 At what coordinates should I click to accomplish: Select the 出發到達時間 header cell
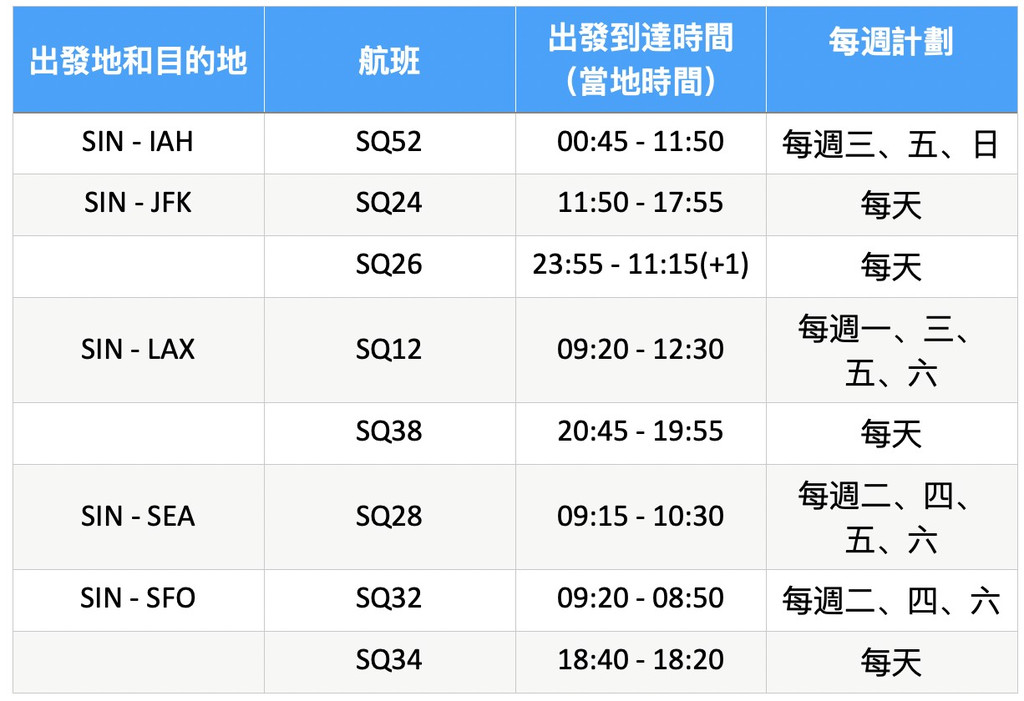641,60
